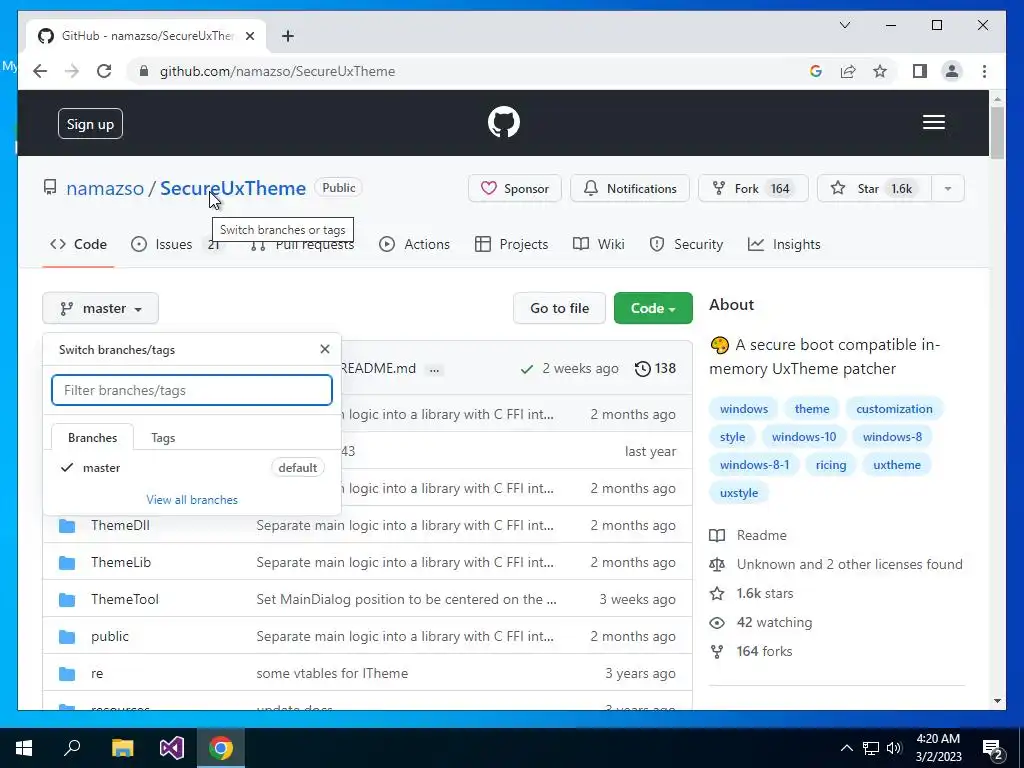Go to the Issues tab
This screenshot has height=768, width=1024.
click(x=162, y=244)
